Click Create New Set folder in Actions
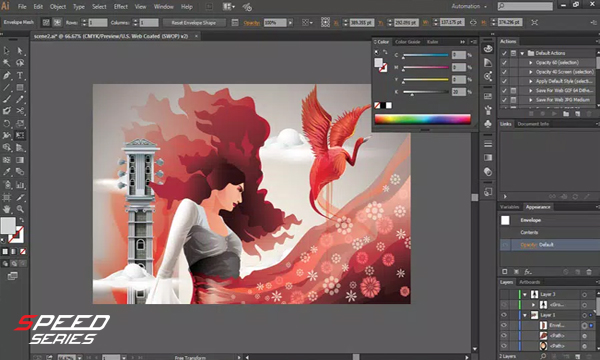The width and height of the screenshot is (600, 360). pos(566,114)
